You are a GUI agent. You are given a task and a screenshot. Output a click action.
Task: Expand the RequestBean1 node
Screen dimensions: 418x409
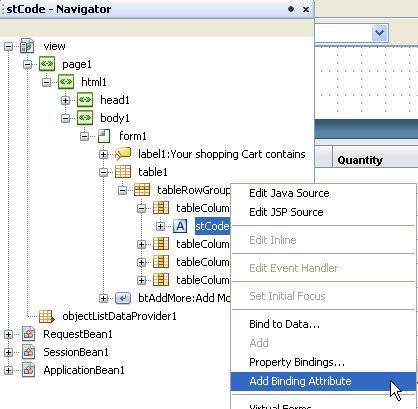[9, 334]
